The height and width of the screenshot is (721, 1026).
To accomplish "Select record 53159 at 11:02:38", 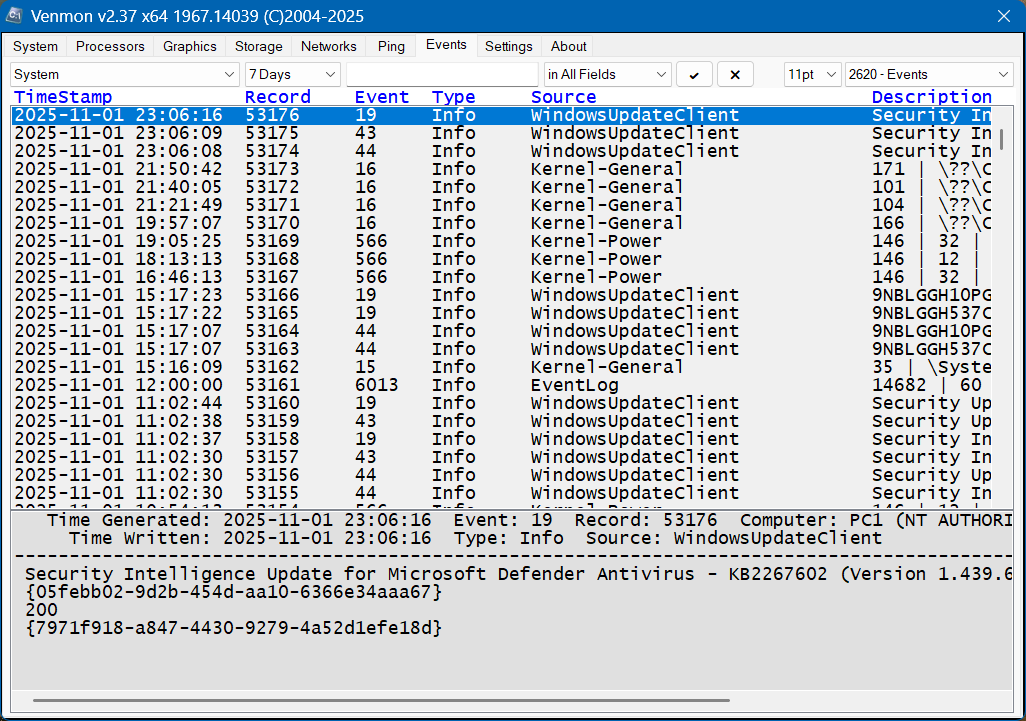I will [x=502, y=421].
